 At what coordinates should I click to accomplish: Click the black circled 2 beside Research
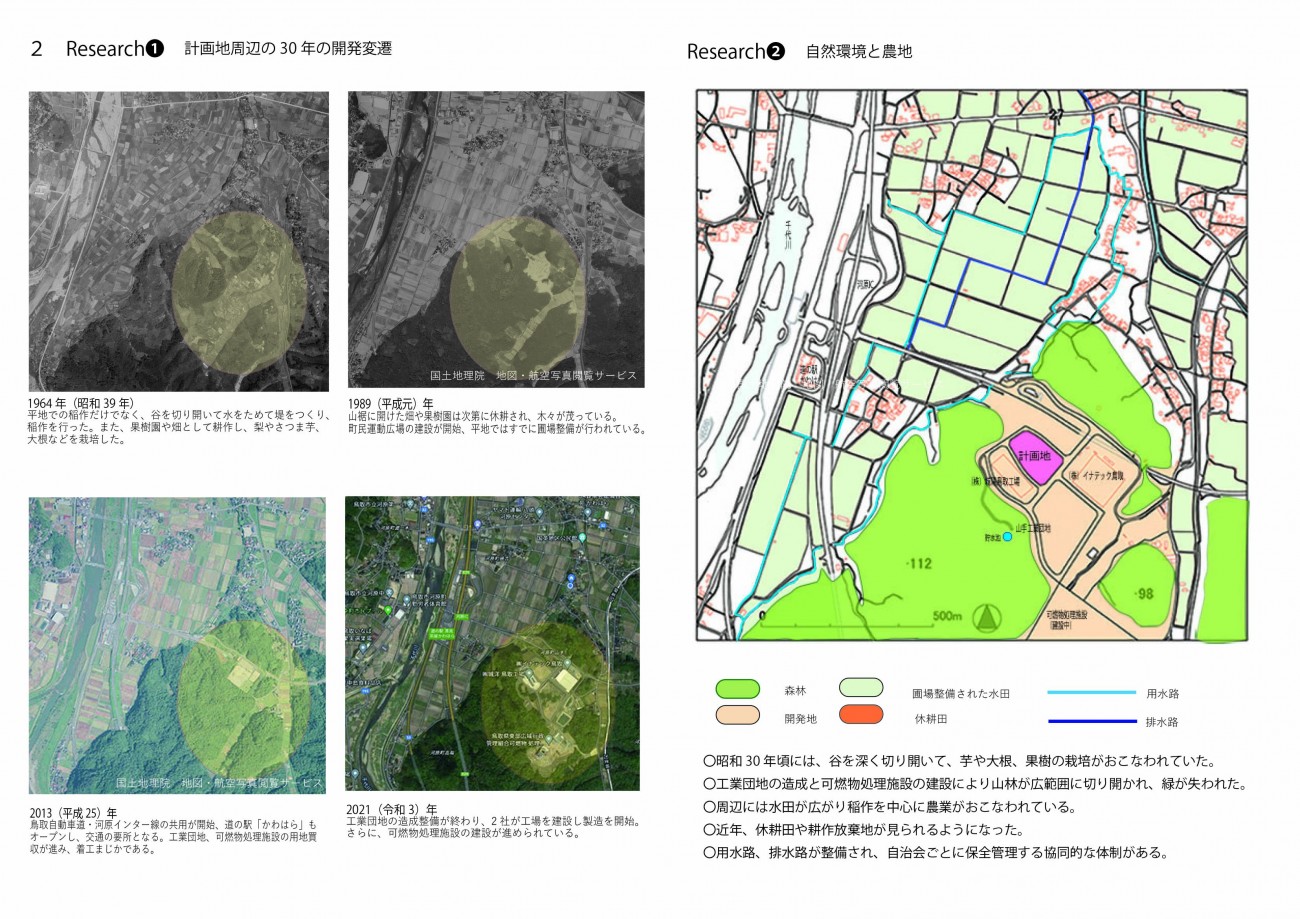775,52
